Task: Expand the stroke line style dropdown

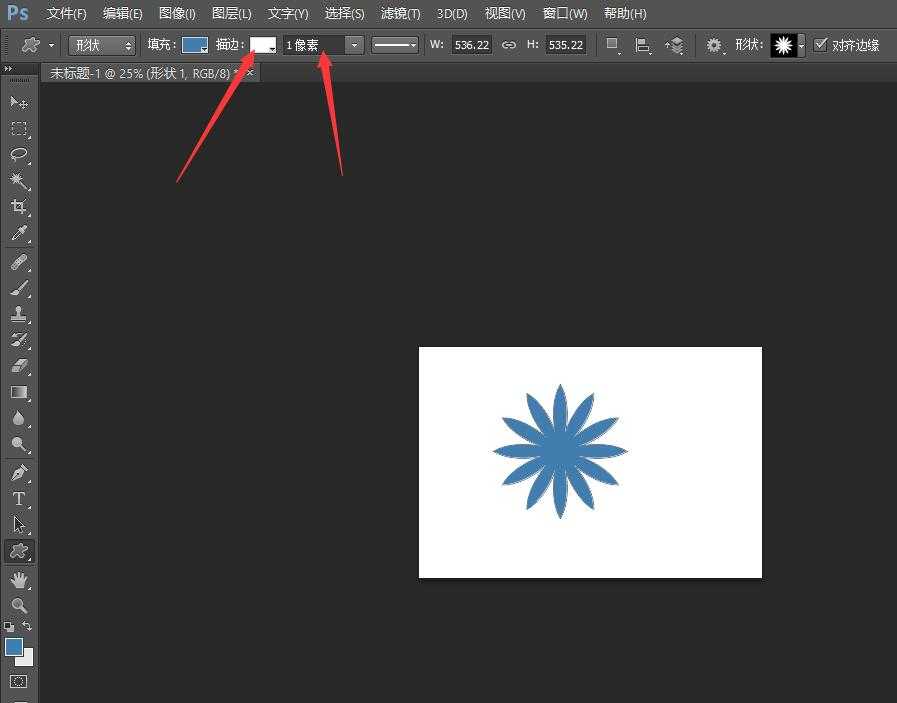Action: click(395, 45)
